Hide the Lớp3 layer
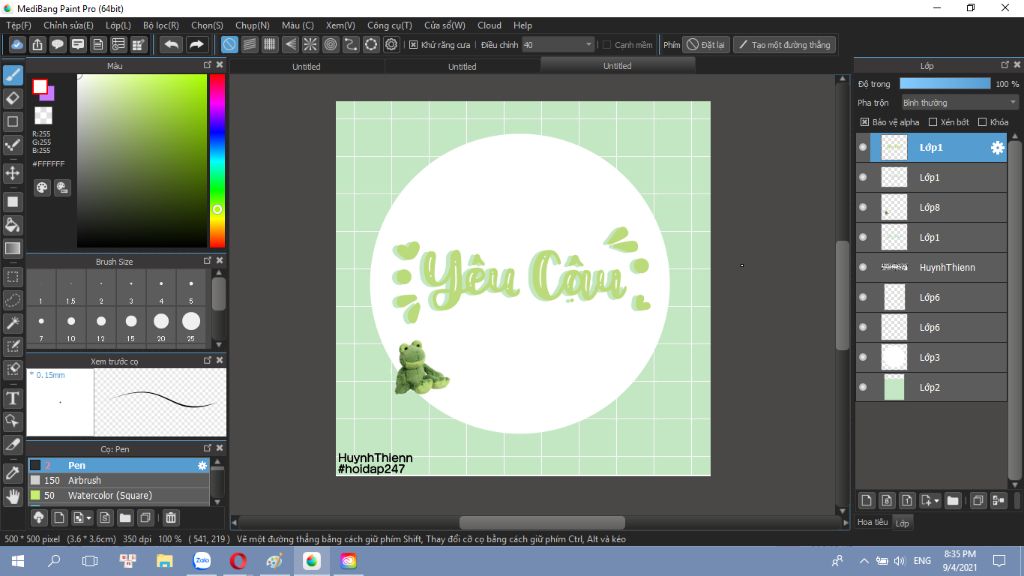This screenshot has width=1024, height=576. [863, 358]
